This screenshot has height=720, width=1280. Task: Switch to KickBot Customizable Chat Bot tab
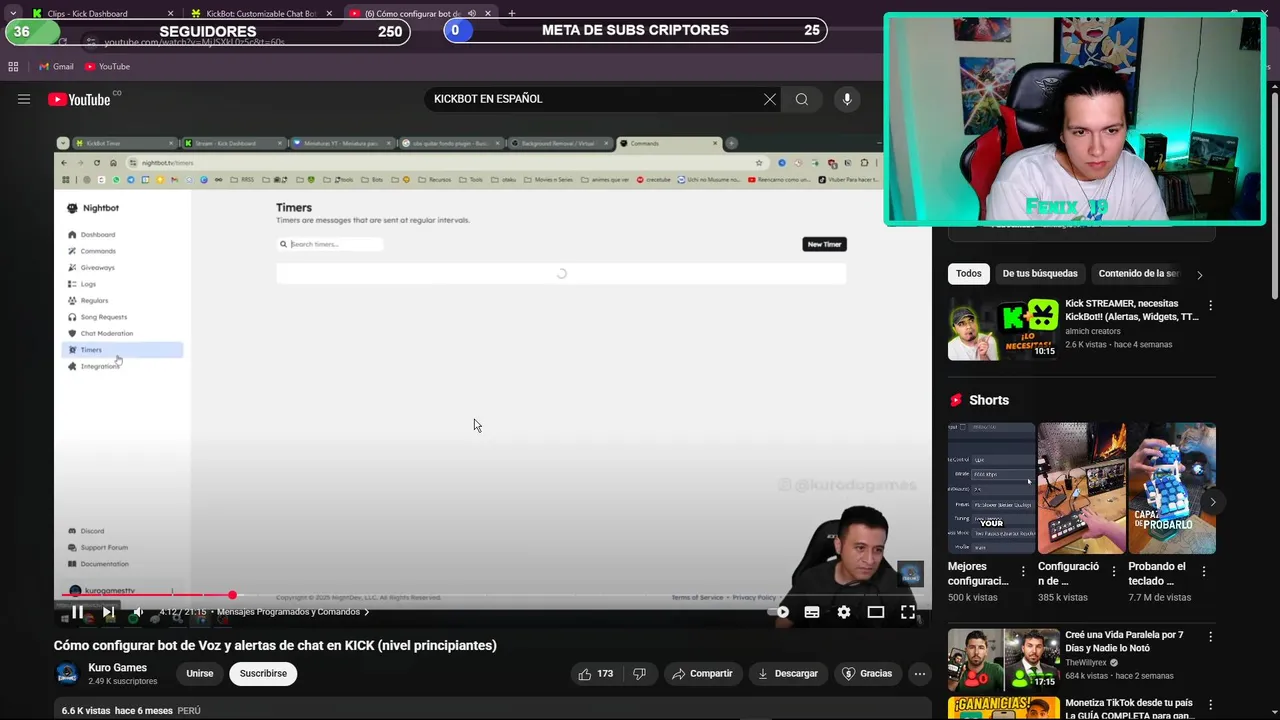point(260,13)
